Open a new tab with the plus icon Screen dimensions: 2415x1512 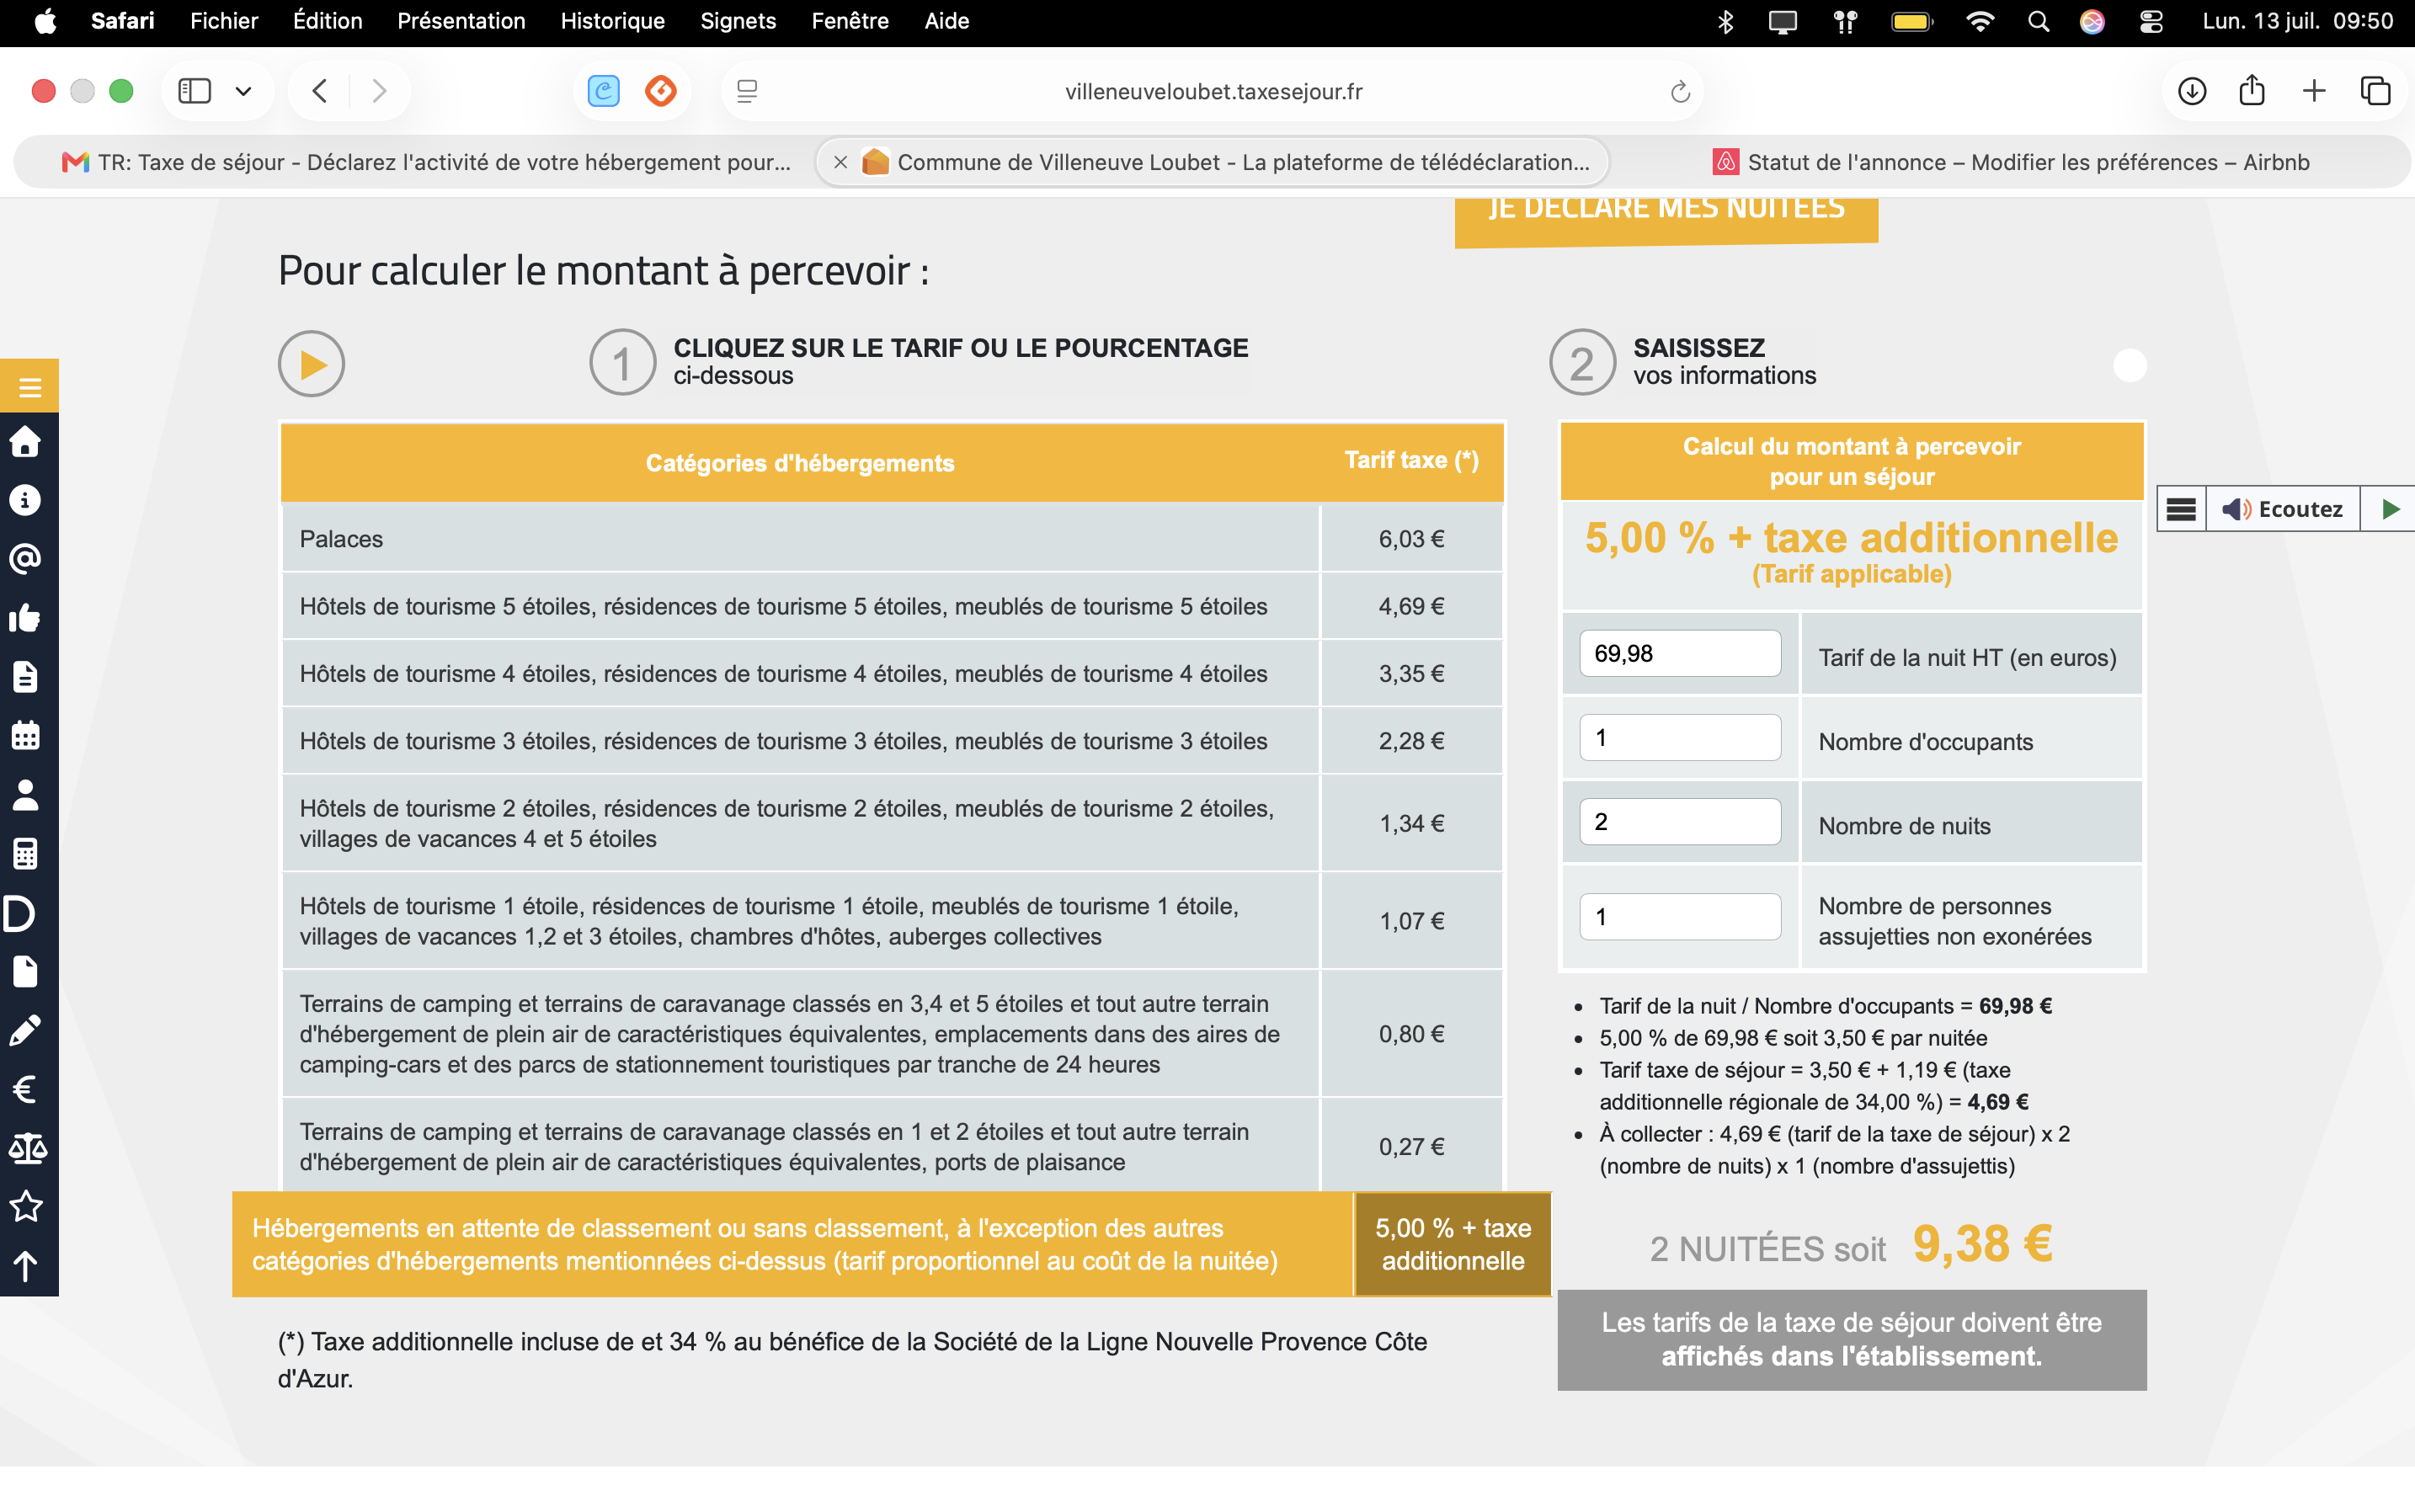2314,91
